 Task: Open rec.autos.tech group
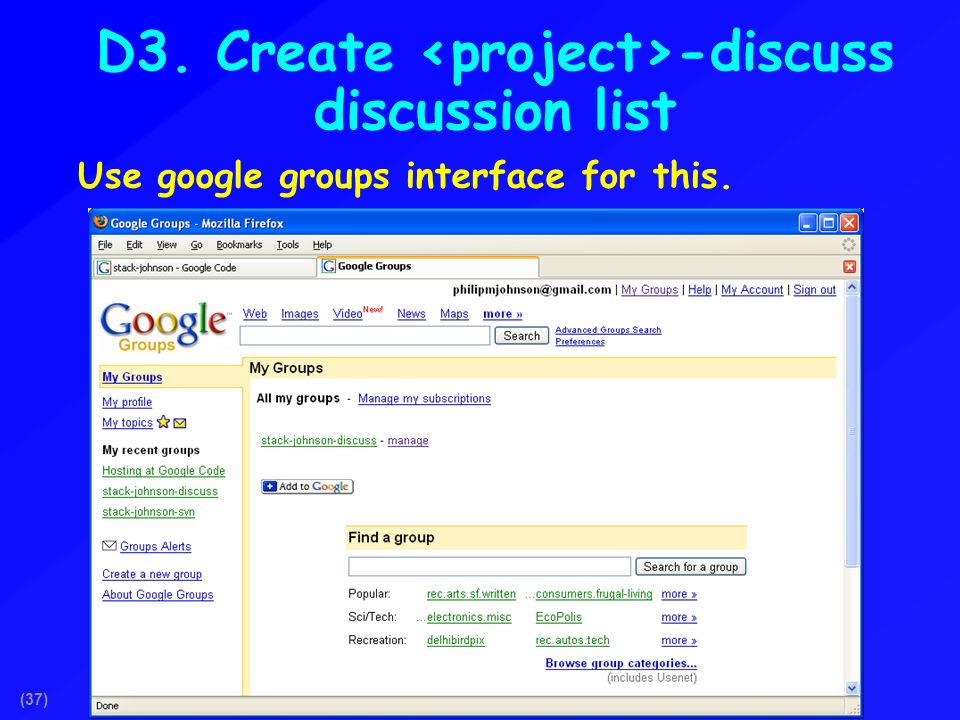(572, 640)
